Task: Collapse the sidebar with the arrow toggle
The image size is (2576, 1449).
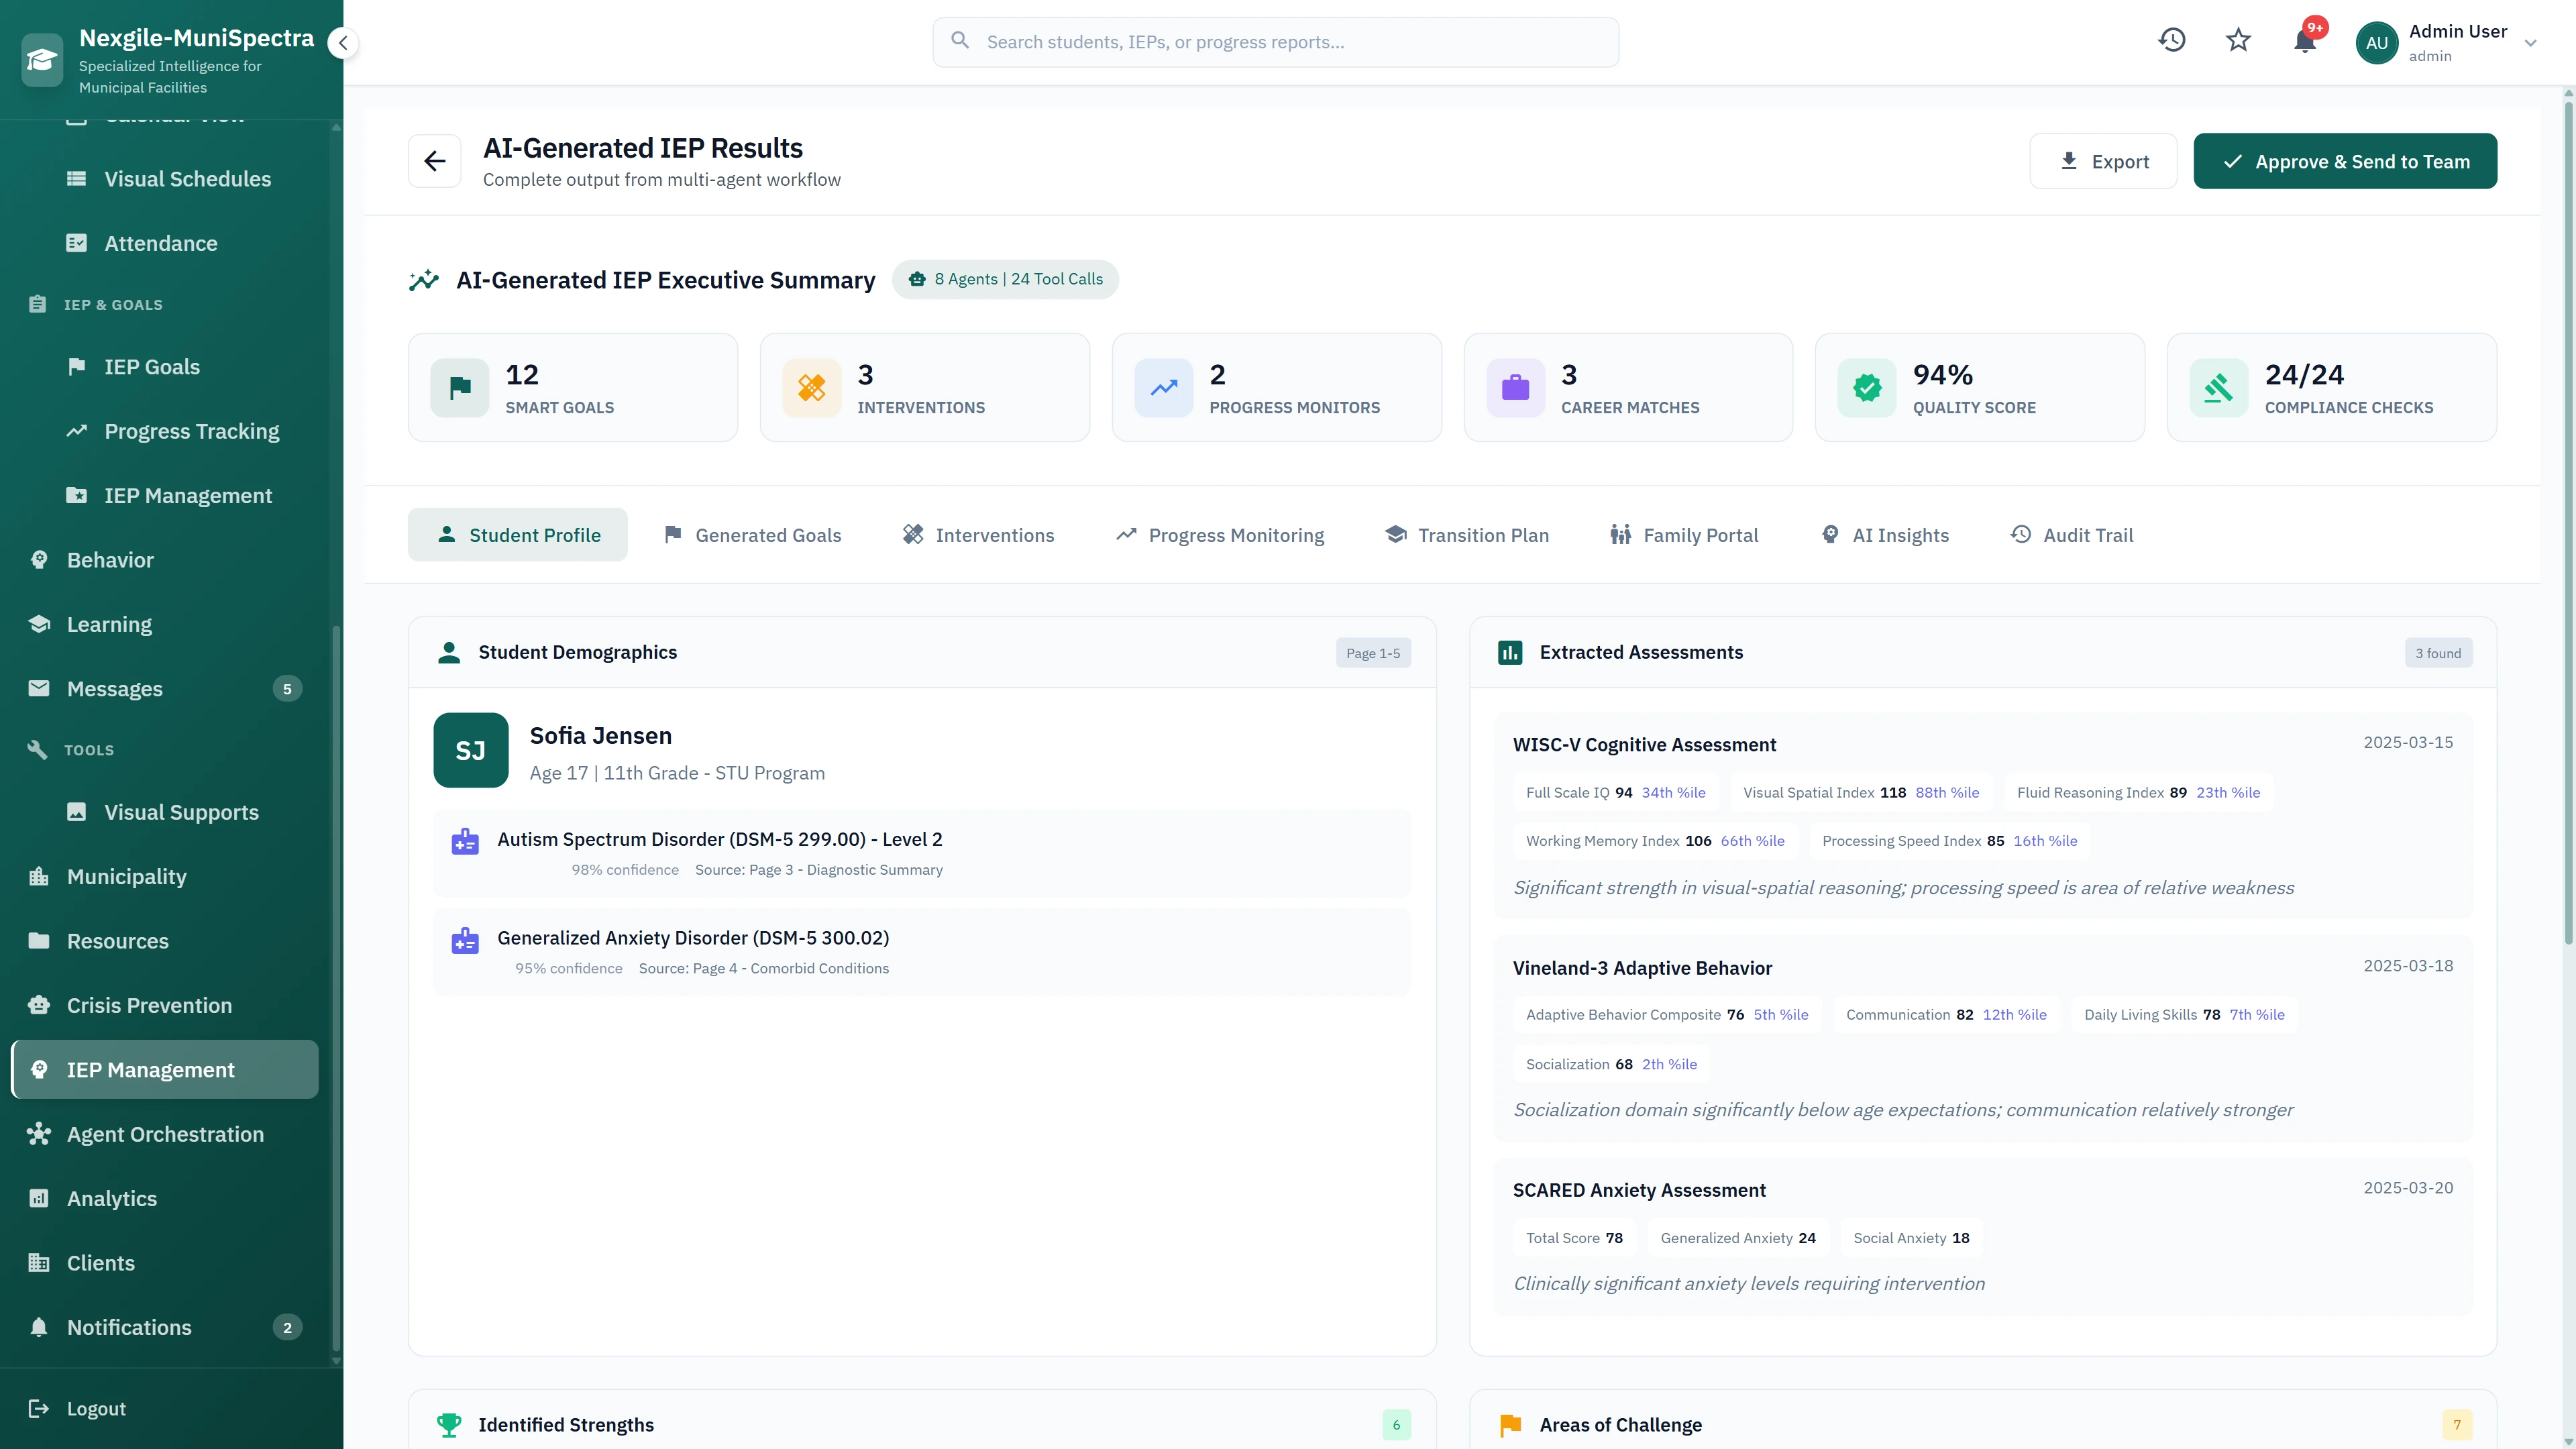Action: coord(343,42)
